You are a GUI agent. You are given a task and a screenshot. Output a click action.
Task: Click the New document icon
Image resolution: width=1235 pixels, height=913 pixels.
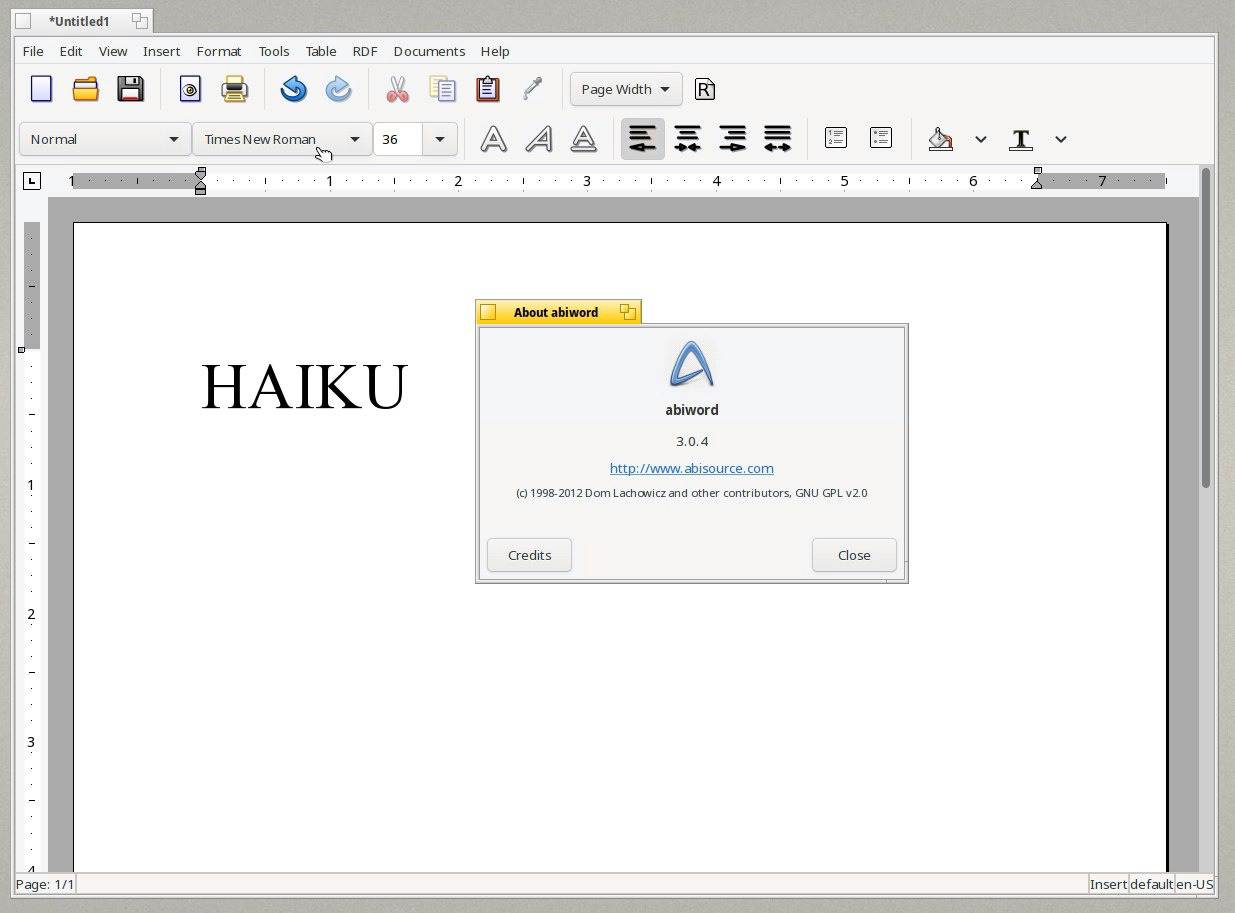(x=41, y=89)
